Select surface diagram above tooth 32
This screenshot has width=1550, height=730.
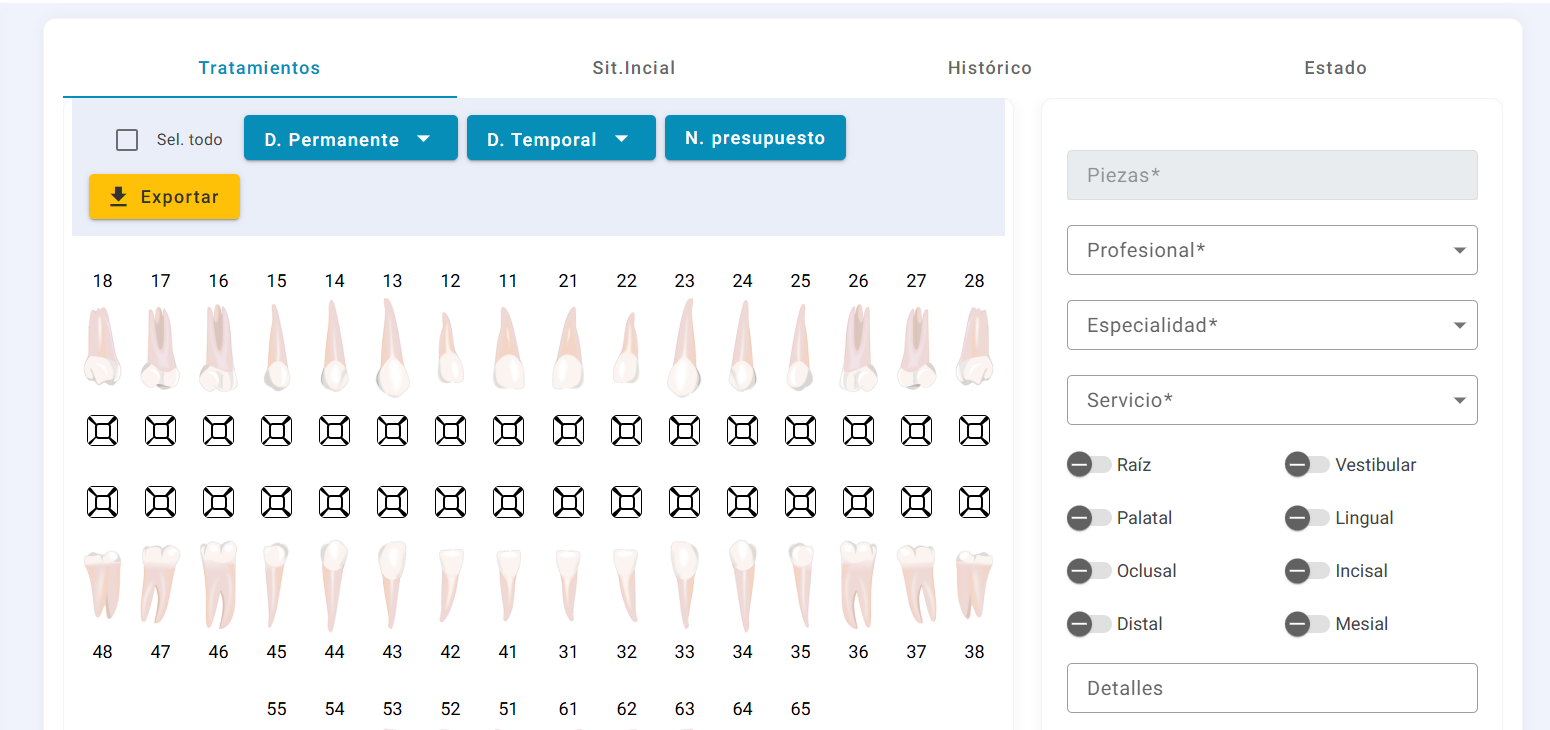click(627, 501)
